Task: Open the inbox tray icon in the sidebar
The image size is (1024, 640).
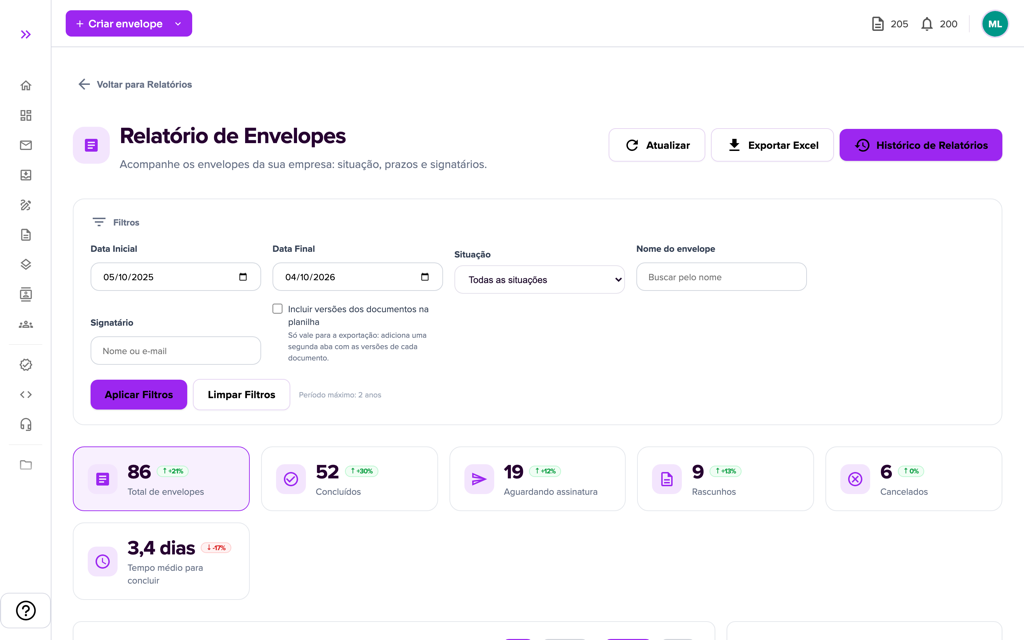Action: [x=25, y=175]
